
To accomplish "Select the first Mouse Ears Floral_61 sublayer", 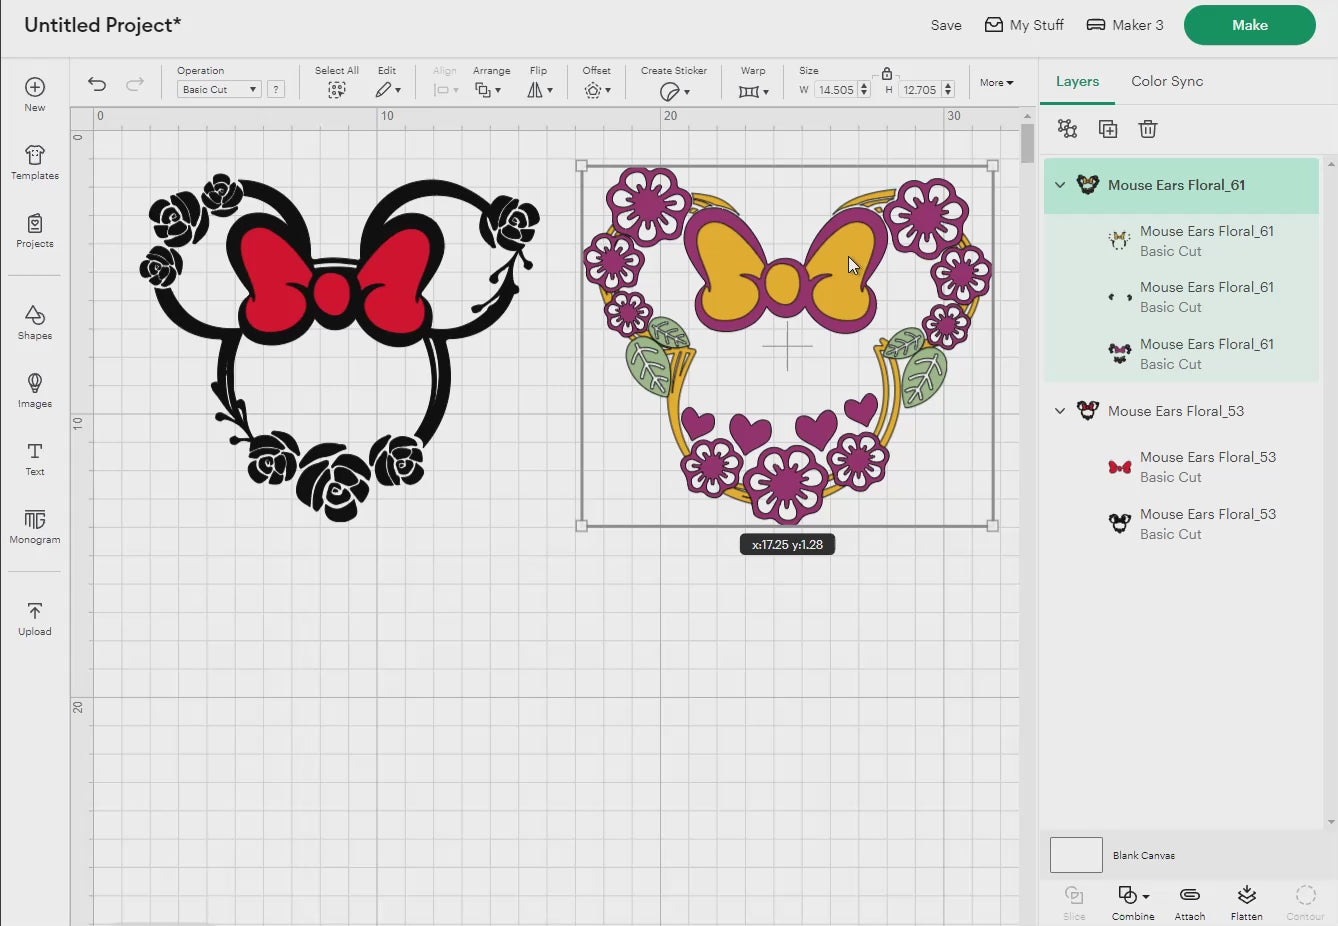I will point(1181,241).
